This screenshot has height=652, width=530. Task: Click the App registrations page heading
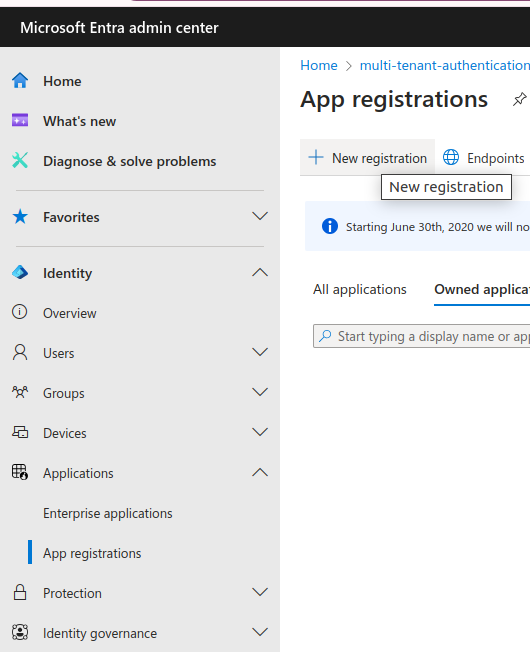click(x=394, y=99)
